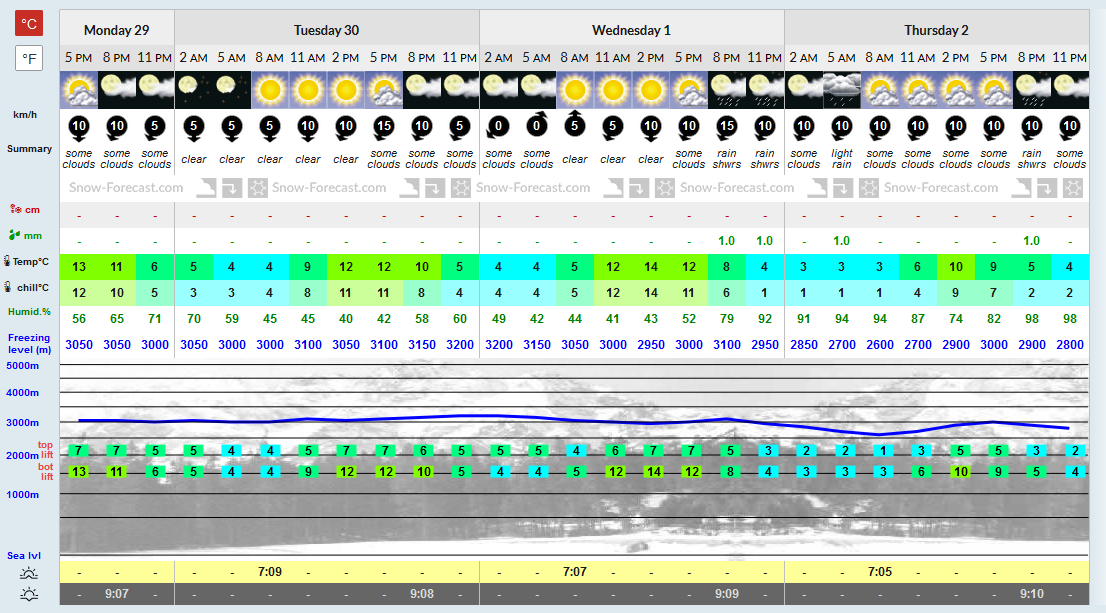This screenshot has width=1106, height=613.
Task: Open the Tuesday 30 day header
Action: [x=327, y=30]
